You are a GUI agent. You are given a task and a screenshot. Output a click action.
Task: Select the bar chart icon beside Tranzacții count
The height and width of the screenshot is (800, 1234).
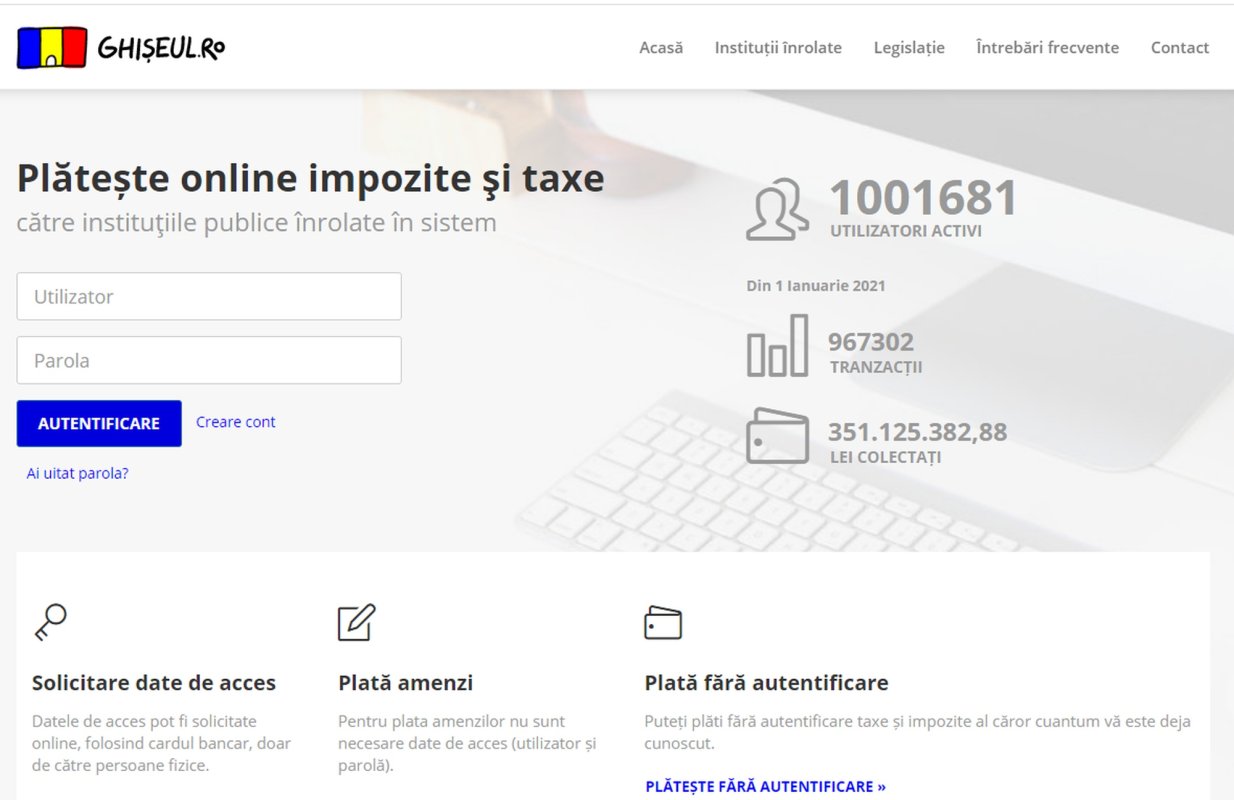click(x=779, y=345)
